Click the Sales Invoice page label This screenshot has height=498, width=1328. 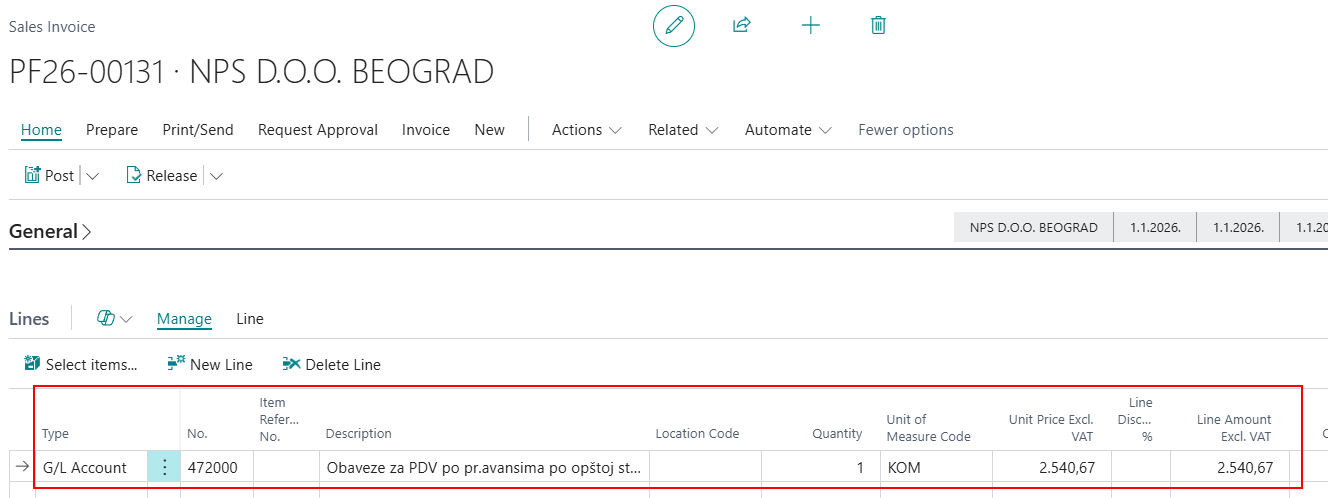pos(52,27)
